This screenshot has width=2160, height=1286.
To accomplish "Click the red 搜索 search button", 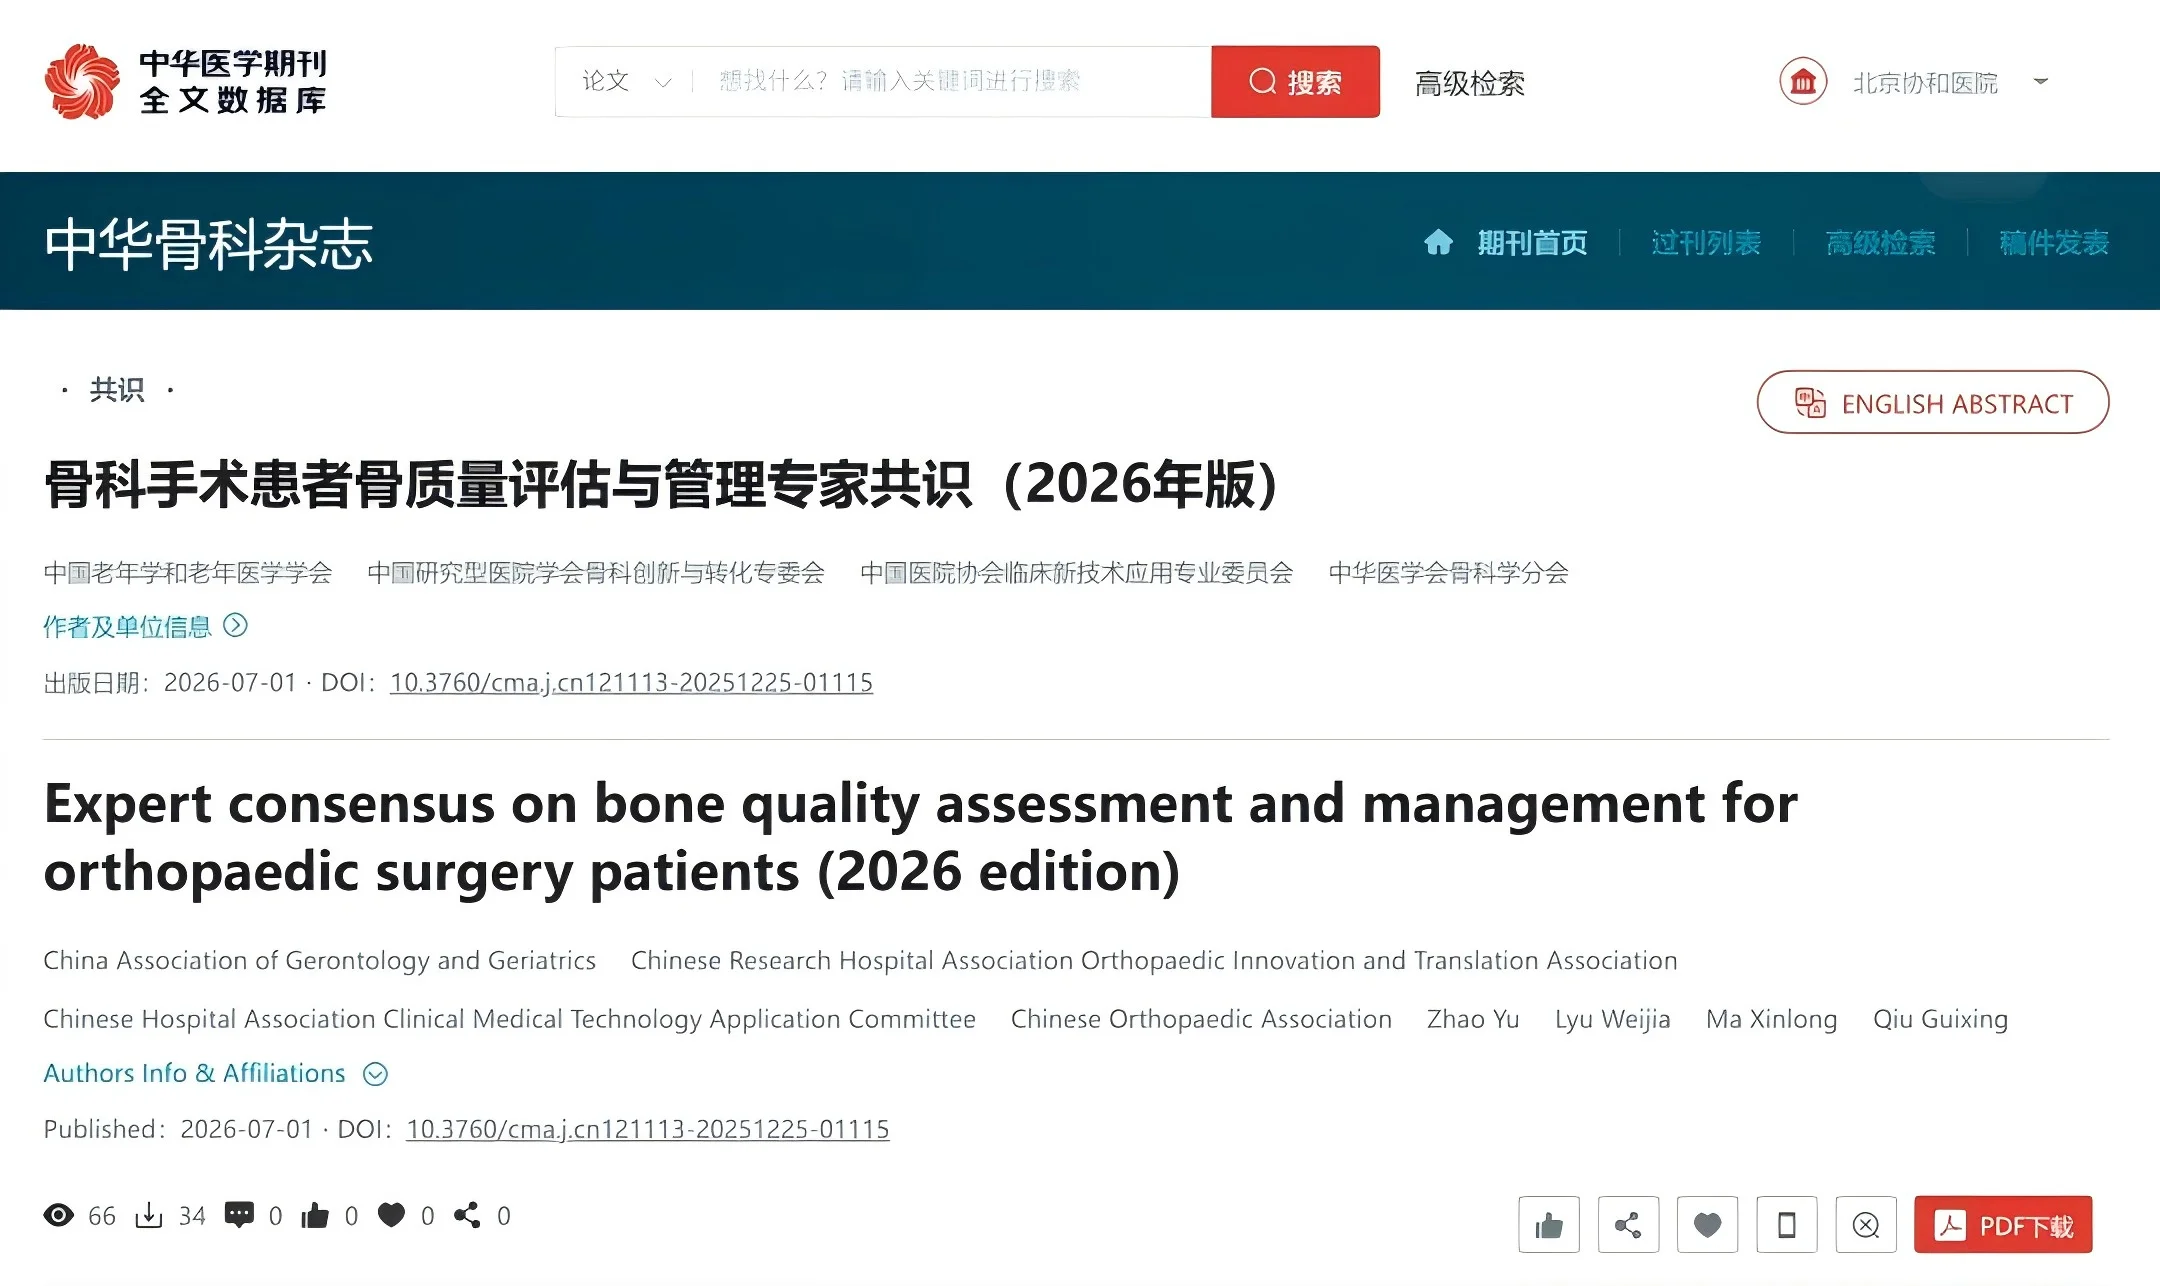I will click(1295, 81).
